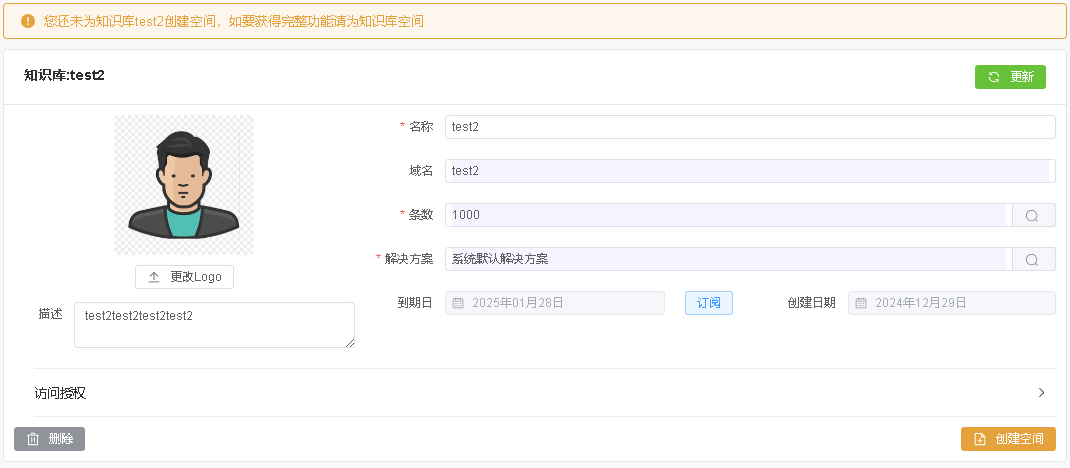Screen dimensions: 1070x468
Task: Expand the 访问授权 section chevron
Action: [1041, 393]
